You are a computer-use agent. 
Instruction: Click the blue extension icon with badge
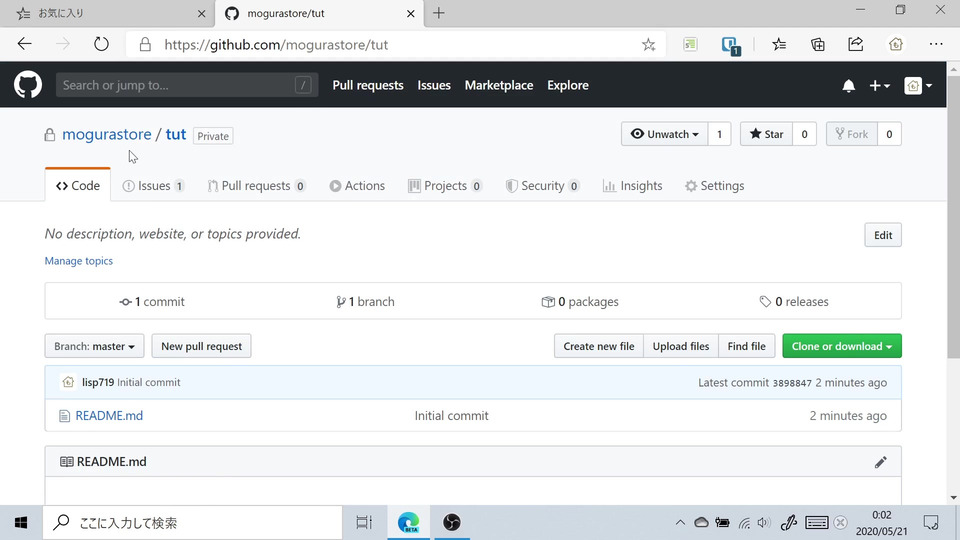[730, 45]
